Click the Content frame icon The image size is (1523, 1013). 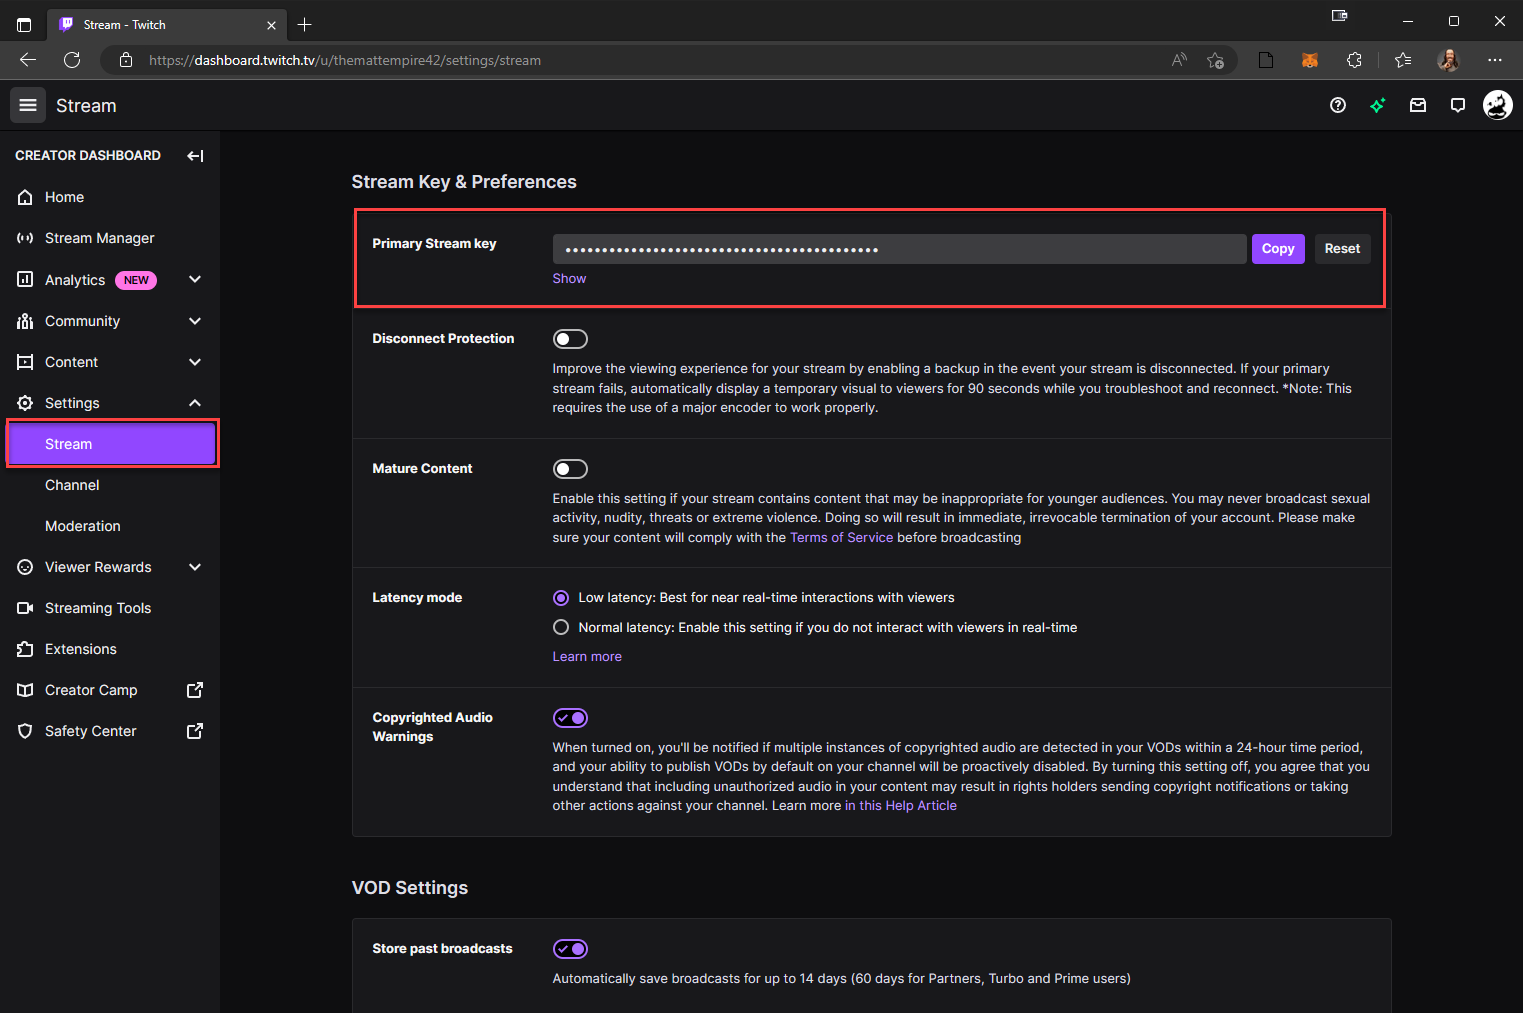pos(25,362)
